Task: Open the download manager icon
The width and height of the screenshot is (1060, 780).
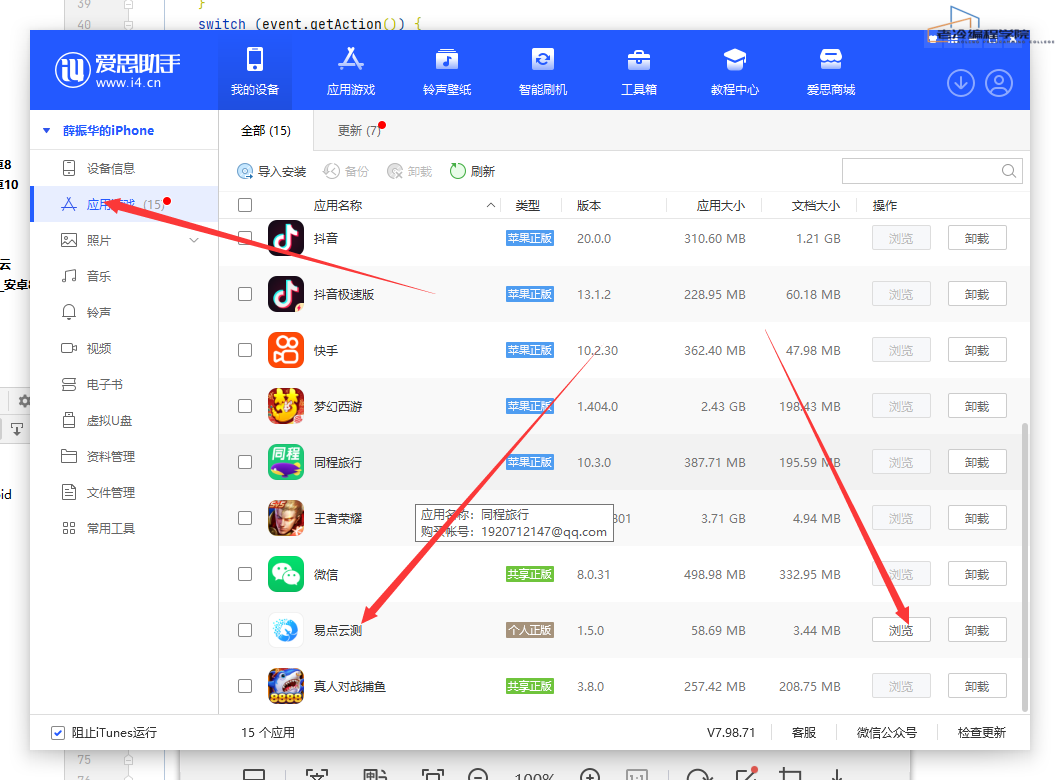Action: tap(961, 83)
